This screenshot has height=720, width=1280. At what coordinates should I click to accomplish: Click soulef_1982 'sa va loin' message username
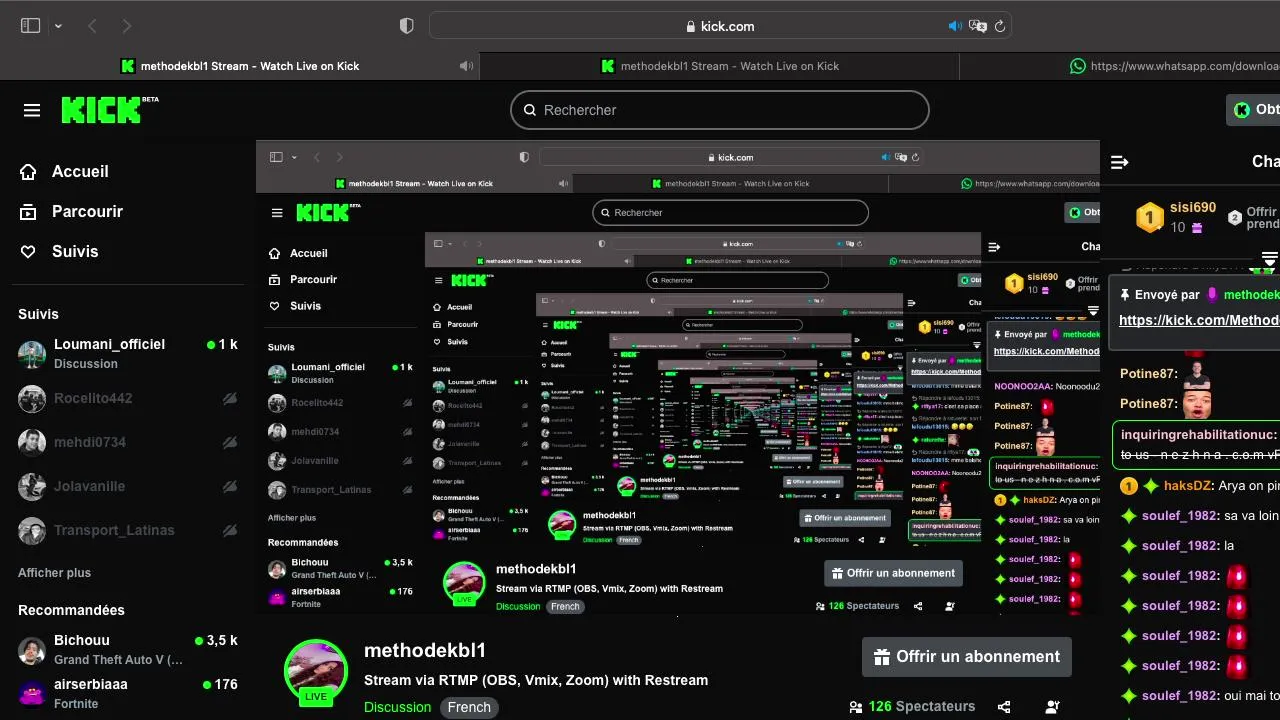click(x=1180, y=516)
